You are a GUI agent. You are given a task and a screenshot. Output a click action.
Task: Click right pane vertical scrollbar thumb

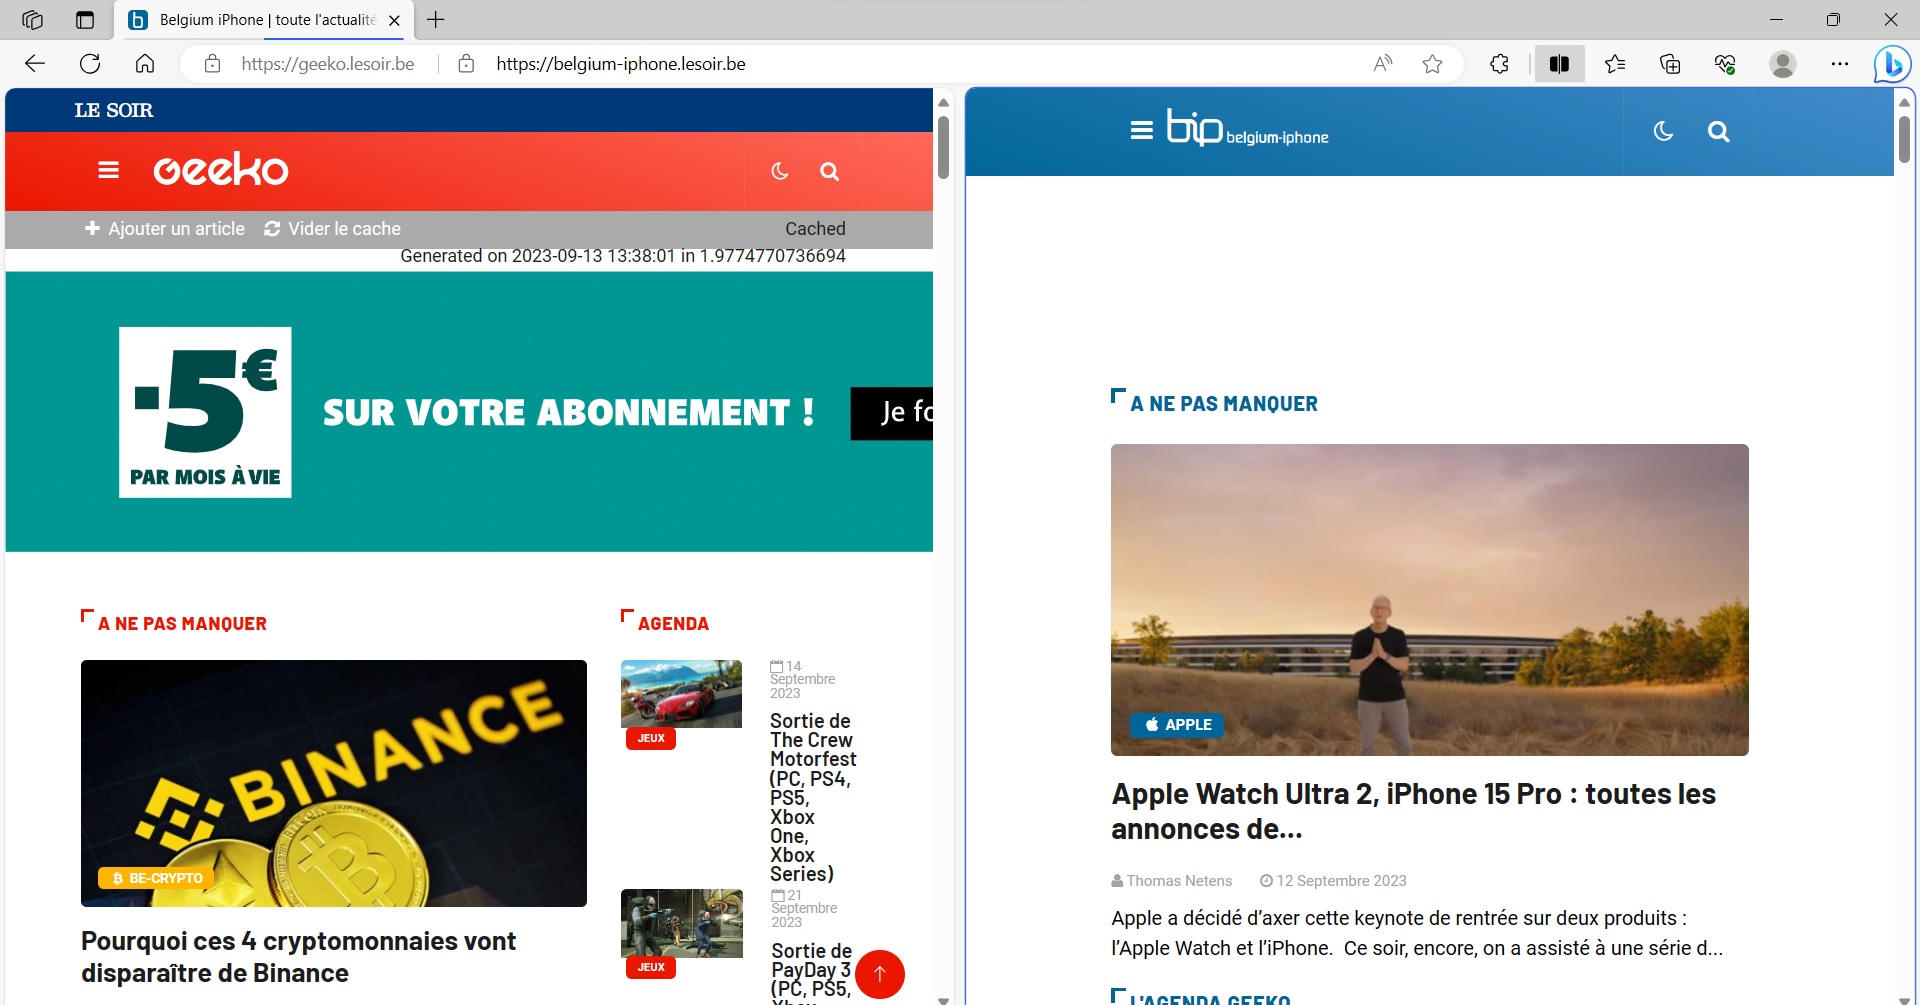point(1904,139)
